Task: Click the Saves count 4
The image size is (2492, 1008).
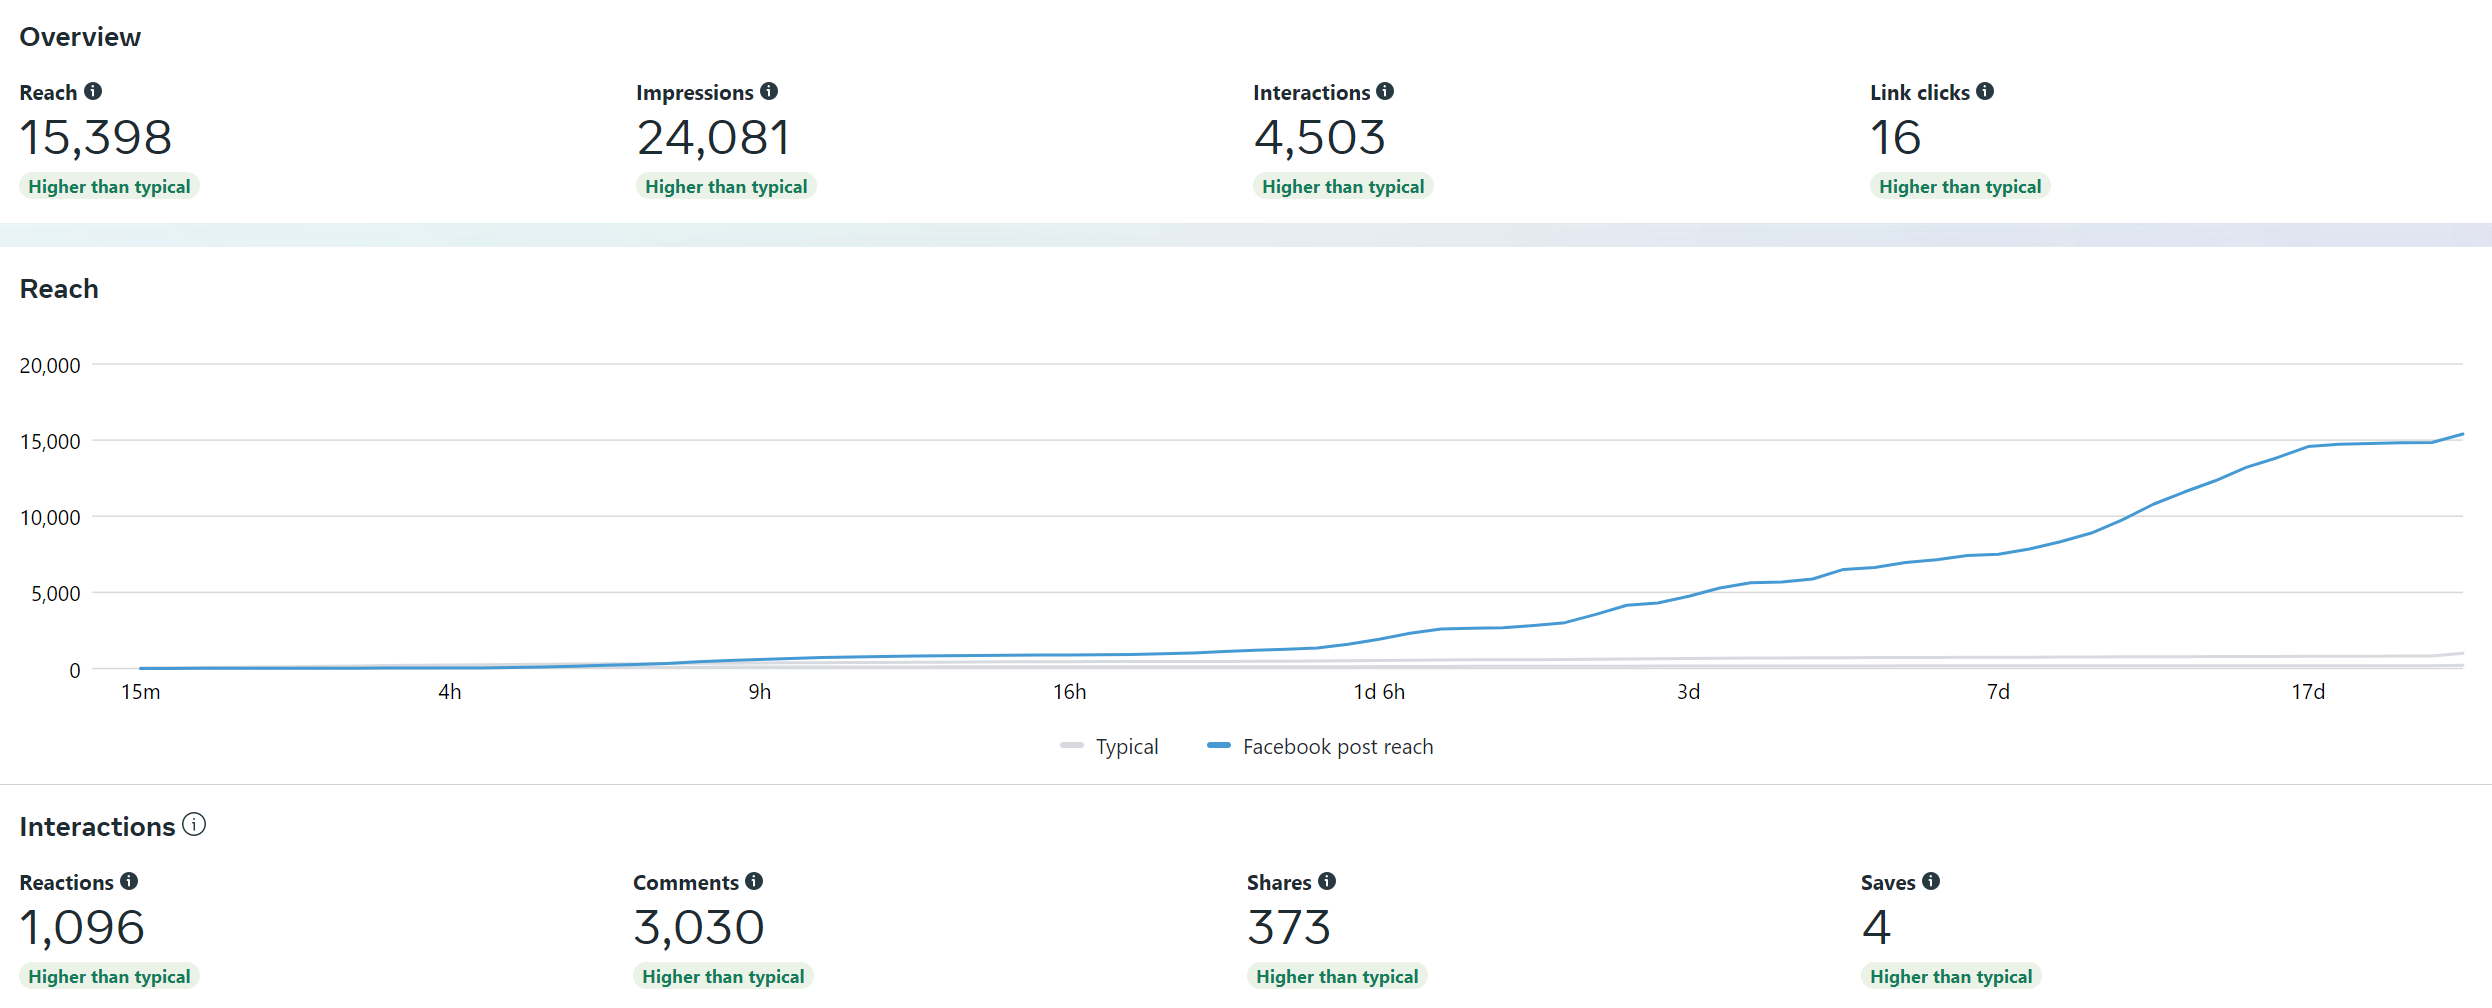Action: 1876,928
